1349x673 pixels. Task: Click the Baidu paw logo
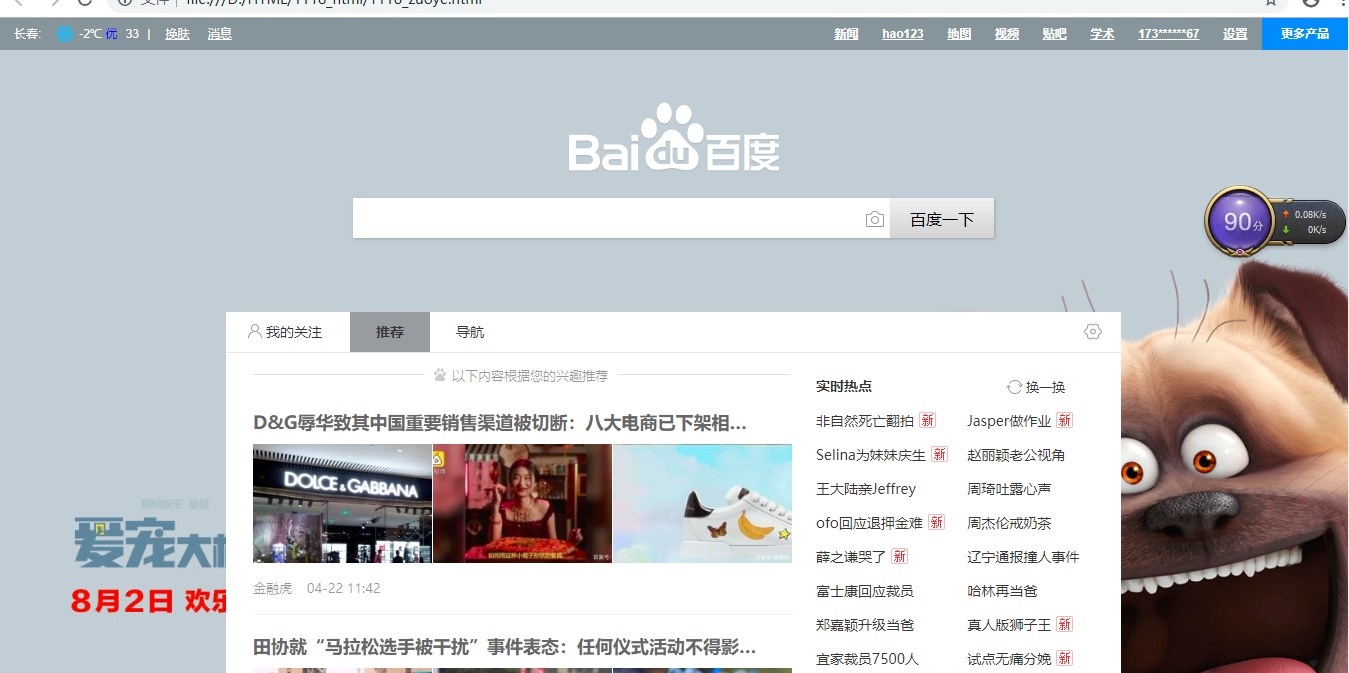pyautogui.click(x=673, y=137)
